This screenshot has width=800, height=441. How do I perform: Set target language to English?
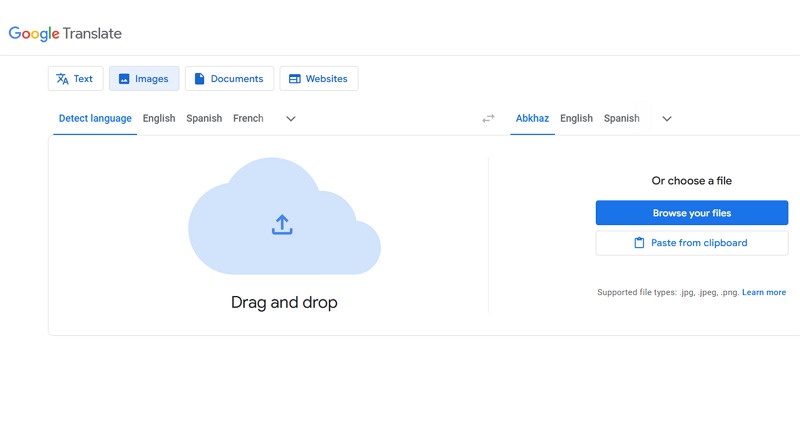coord(576,118)
